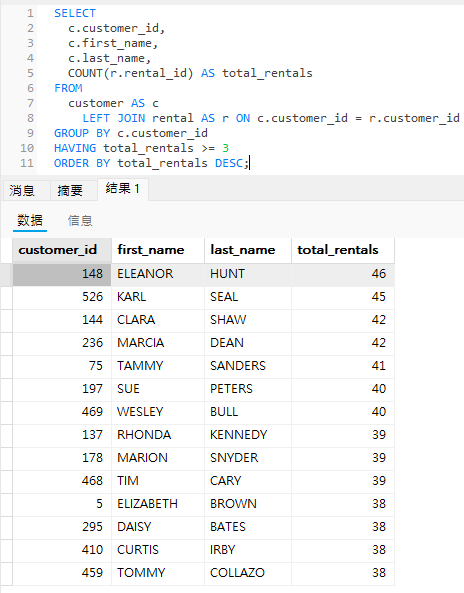Place cursor on line 8 LEFT JOIN
The height and width of the screenshot is (593, 464).
(x=113, y=118)
